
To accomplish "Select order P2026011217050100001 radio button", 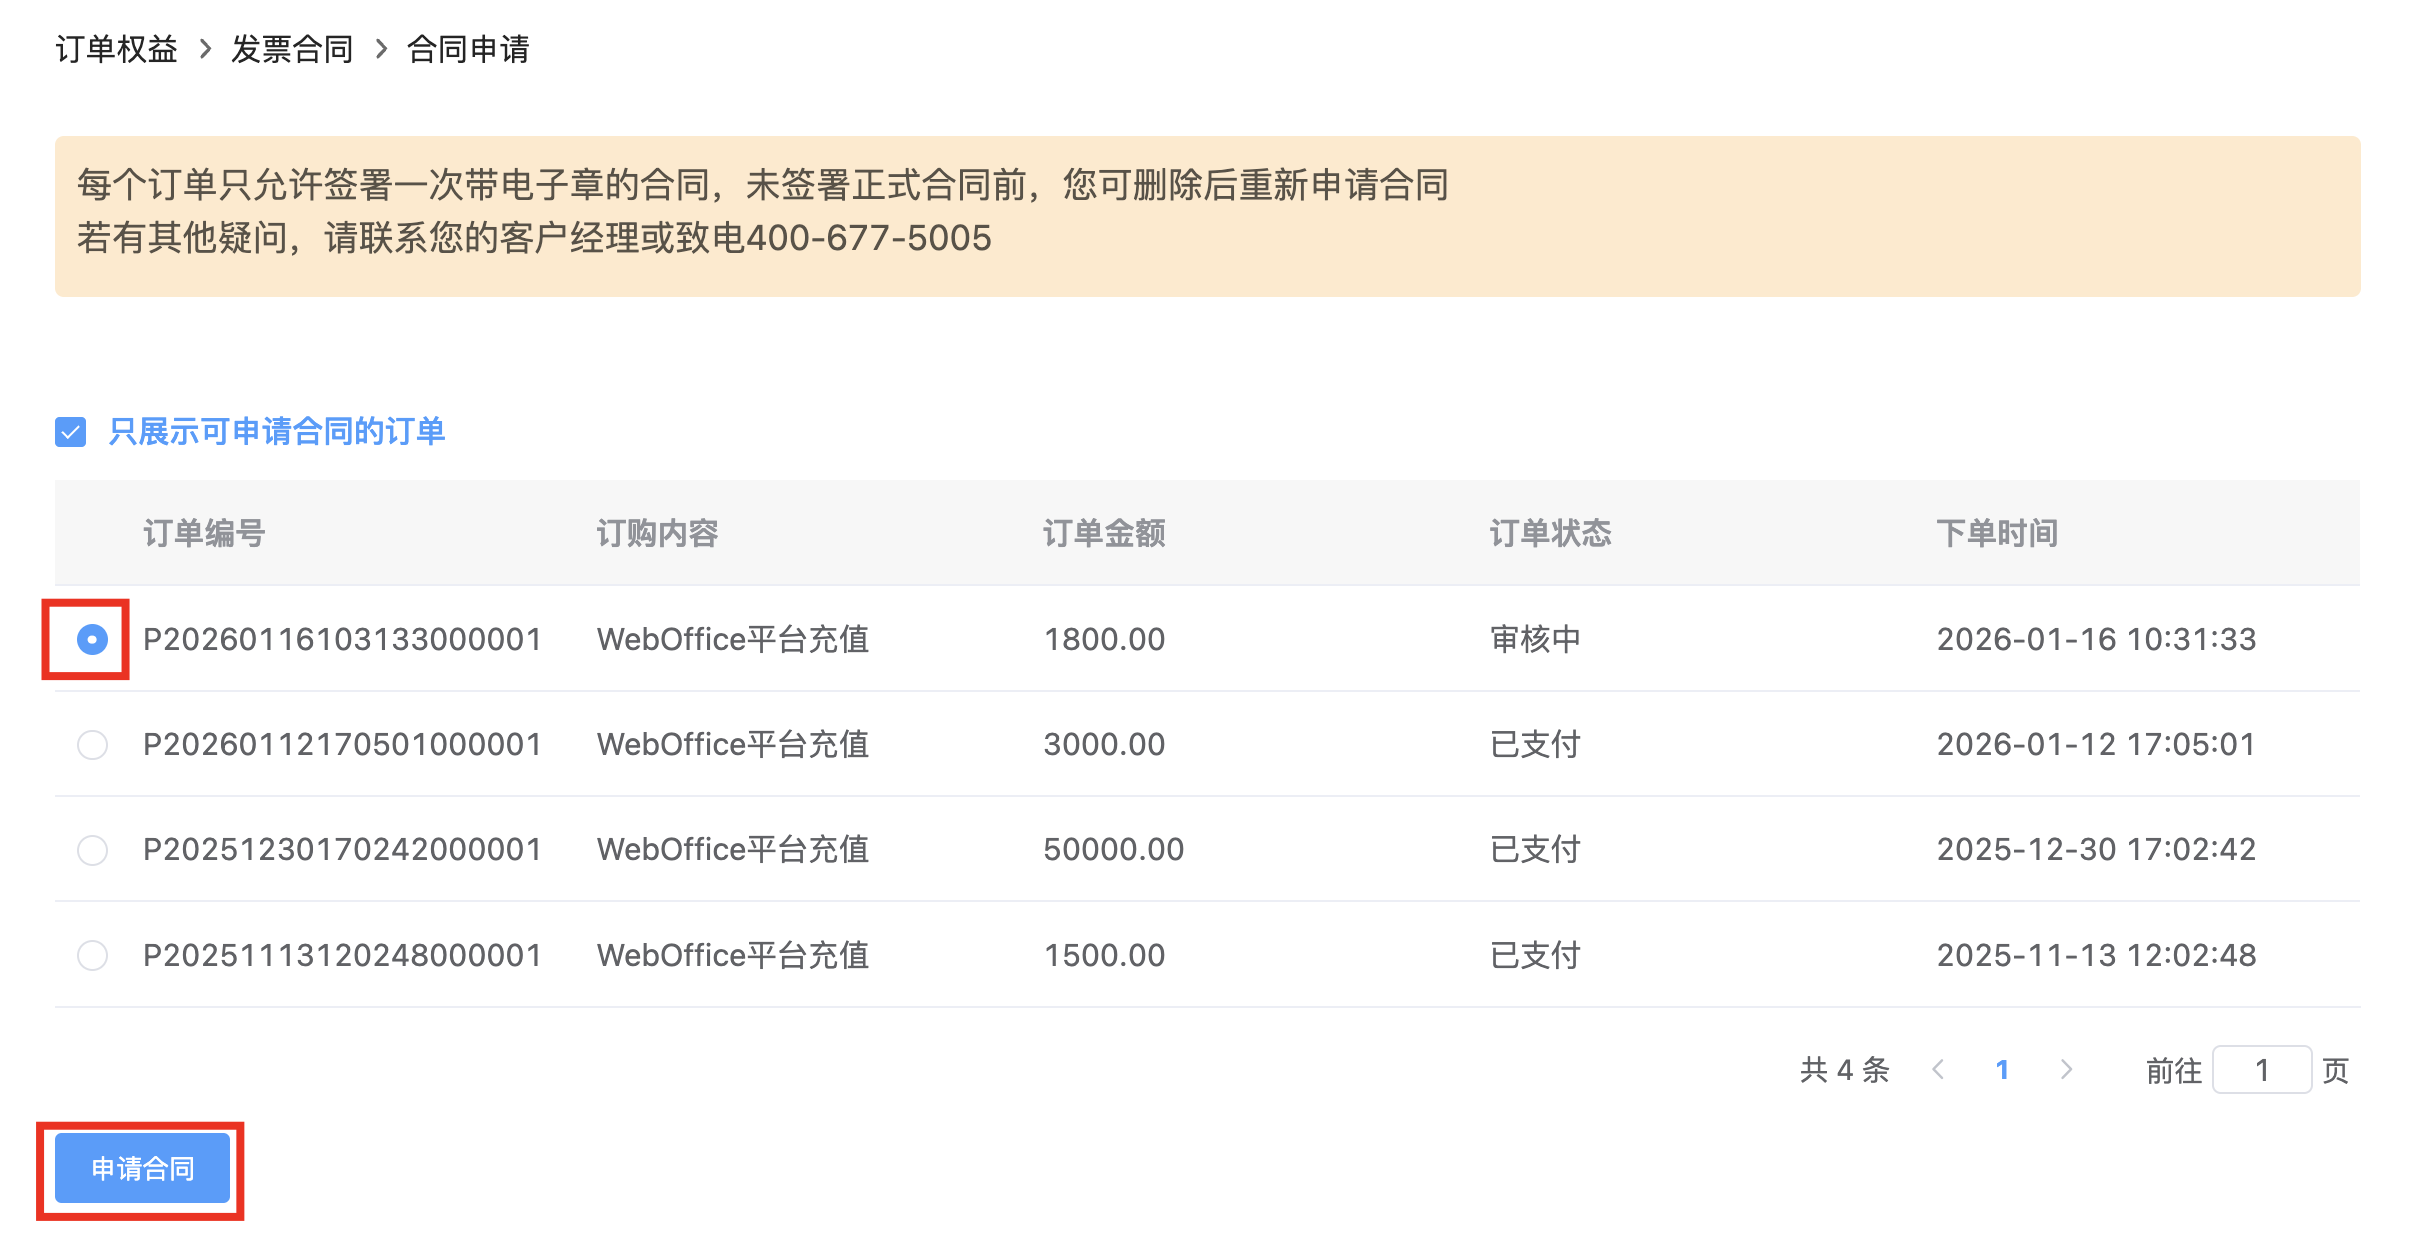I will pos(92,745).
